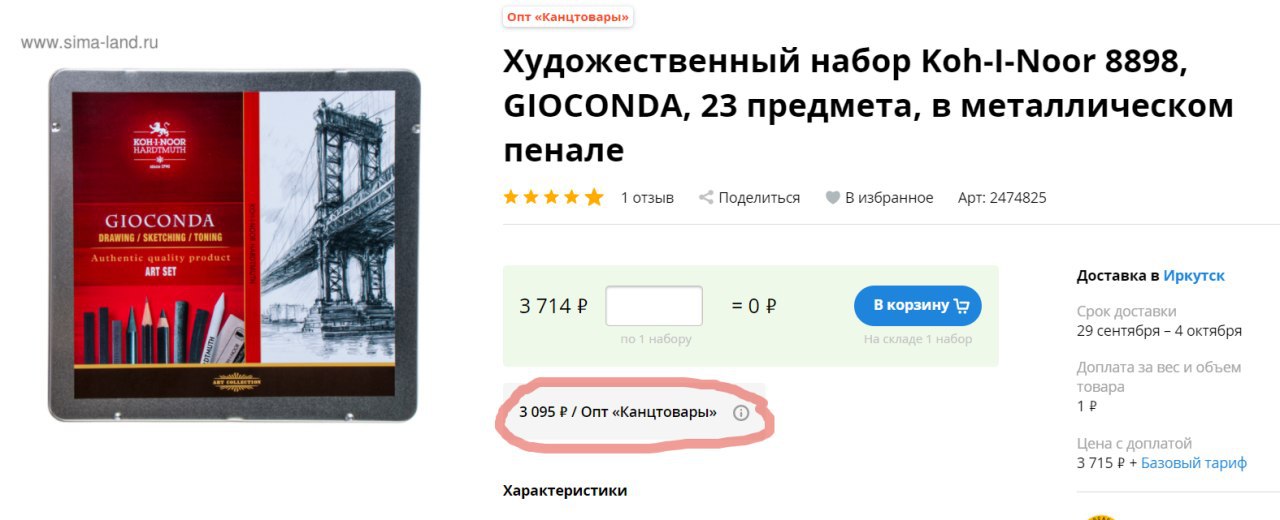Select the third rating star

pyautogui.click(x=552, y=197)
